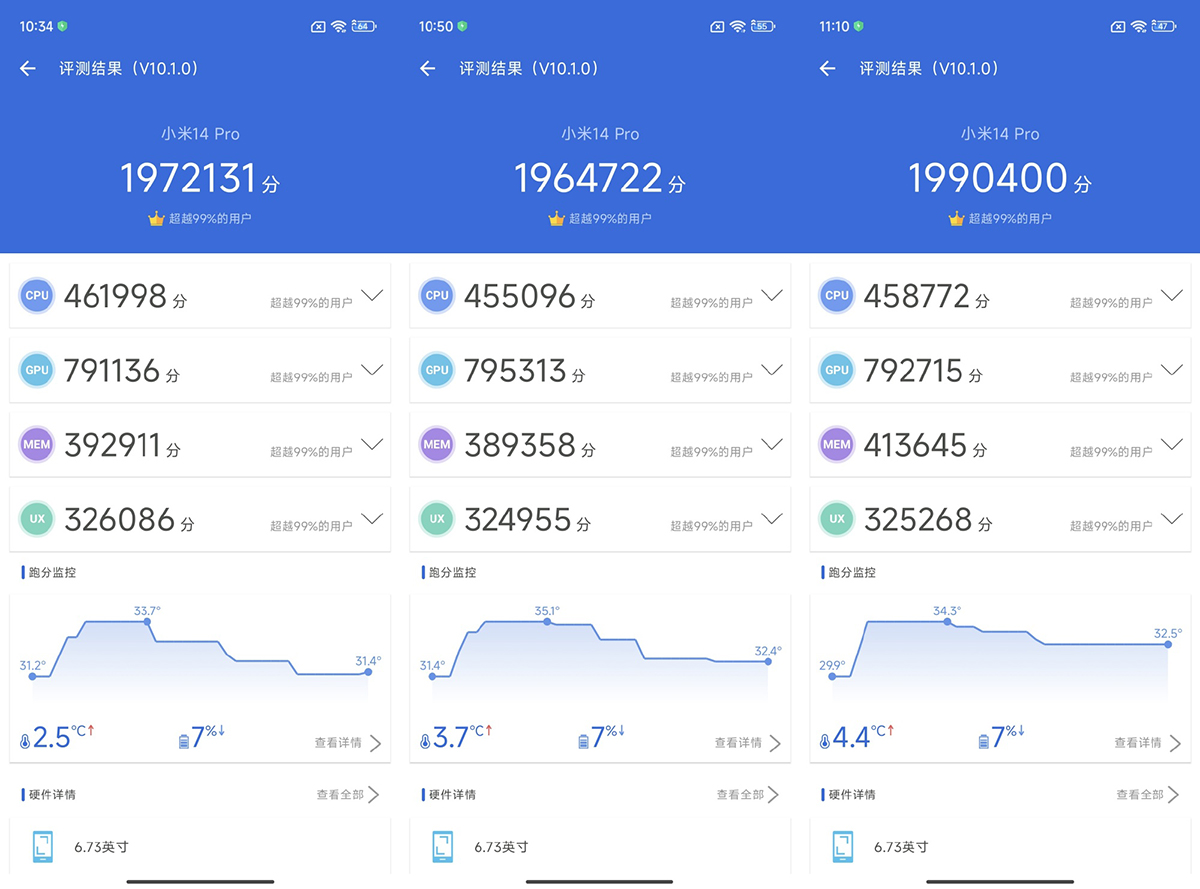Tap the battery indicator showing 47

(x=1164, y=26)
